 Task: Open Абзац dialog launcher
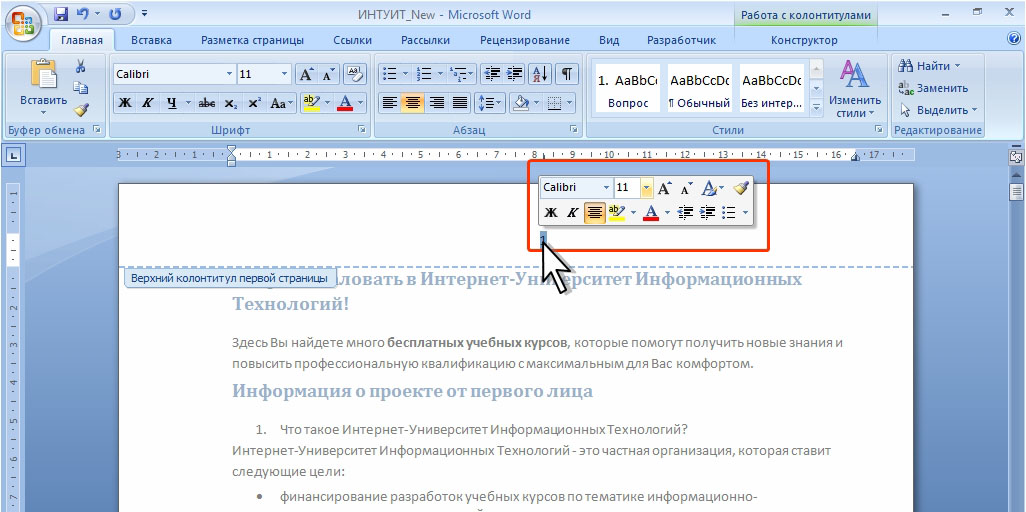[574, 130]
